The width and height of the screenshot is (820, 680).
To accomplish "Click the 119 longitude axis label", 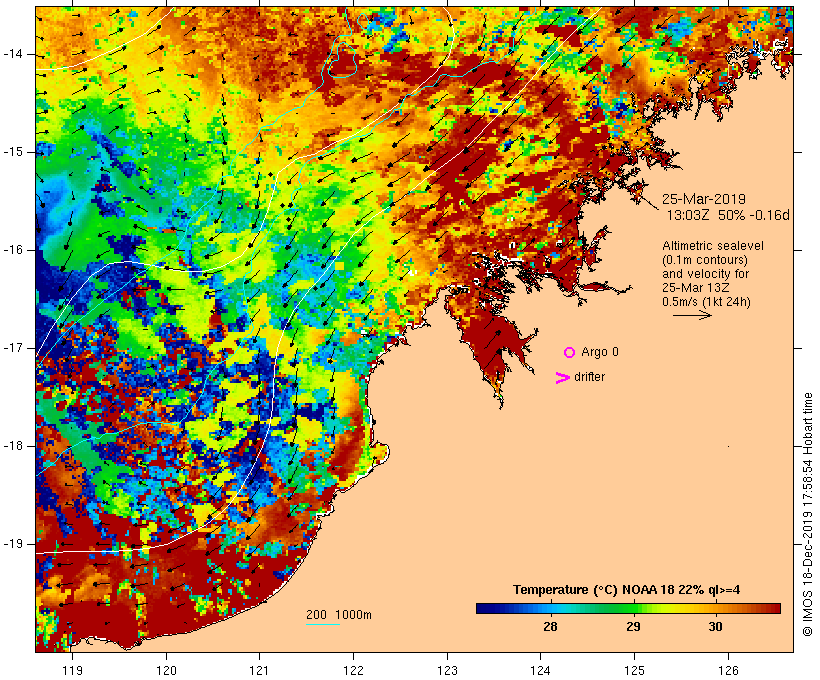I will point(72,670).
